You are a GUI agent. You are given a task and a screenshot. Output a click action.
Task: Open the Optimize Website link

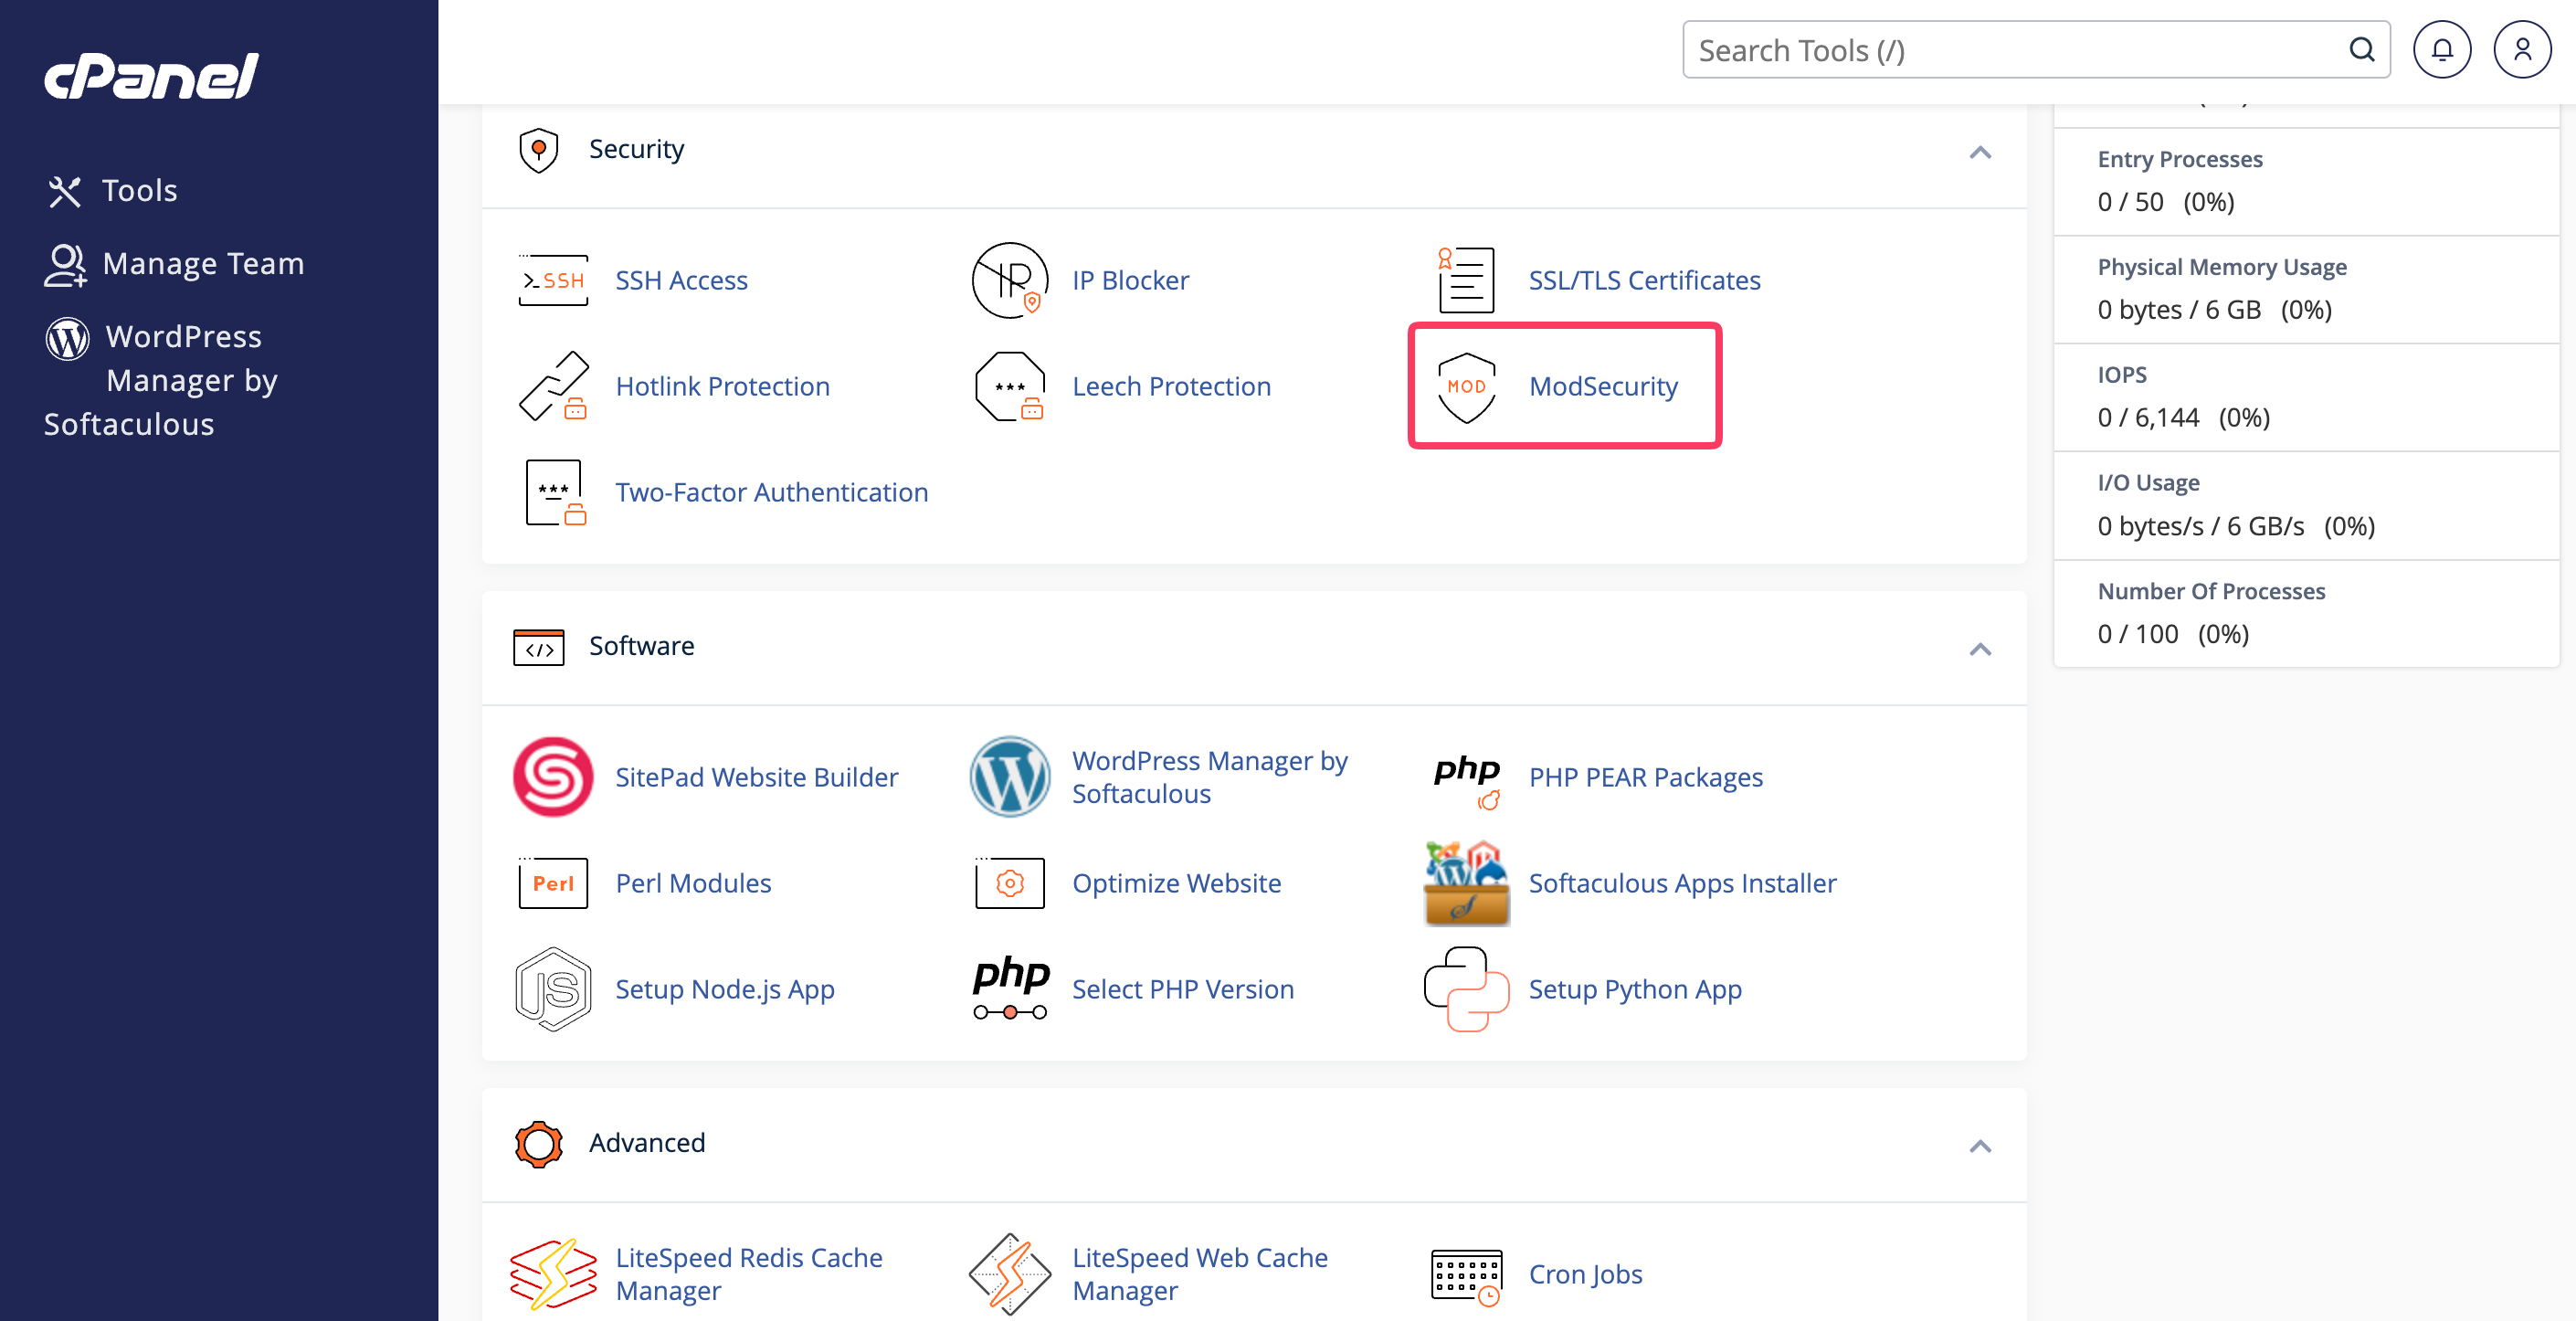1176,883
